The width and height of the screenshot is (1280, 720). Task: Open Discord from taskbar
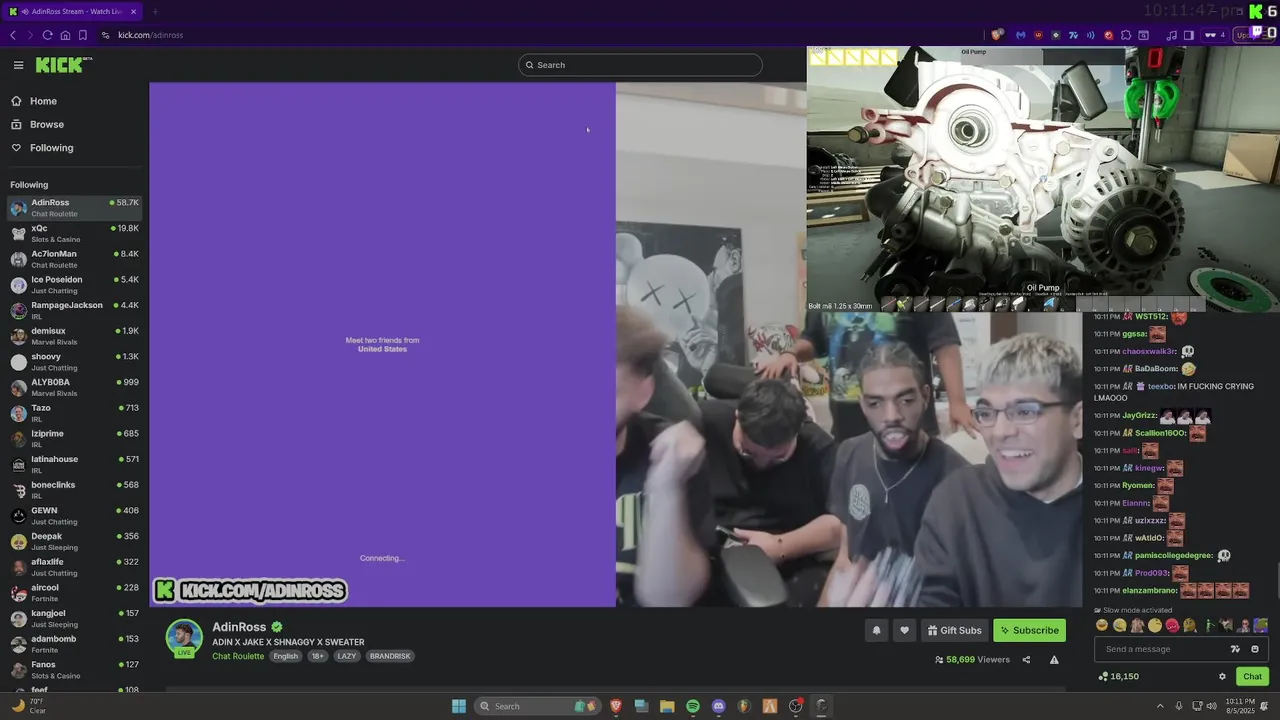[718, 706]
